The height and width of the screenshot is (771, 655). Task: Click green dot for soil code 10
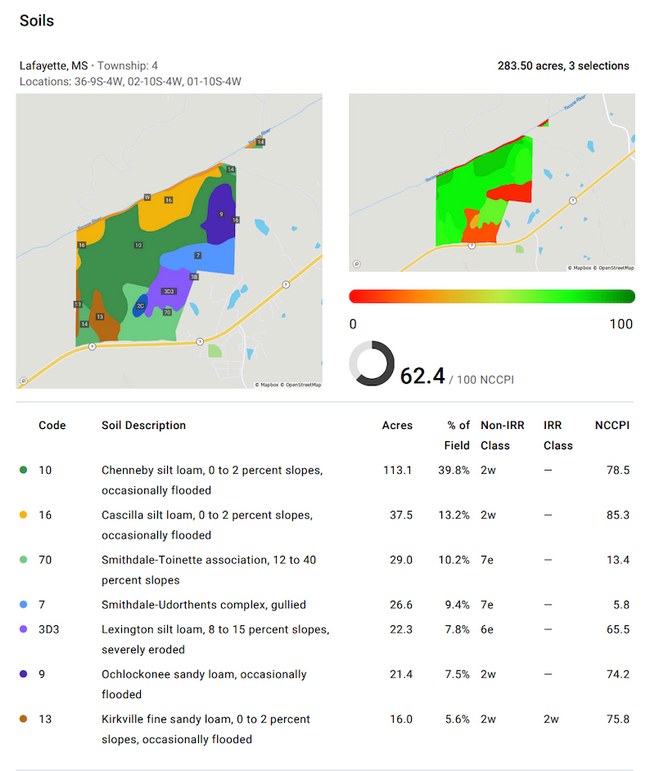24,469
